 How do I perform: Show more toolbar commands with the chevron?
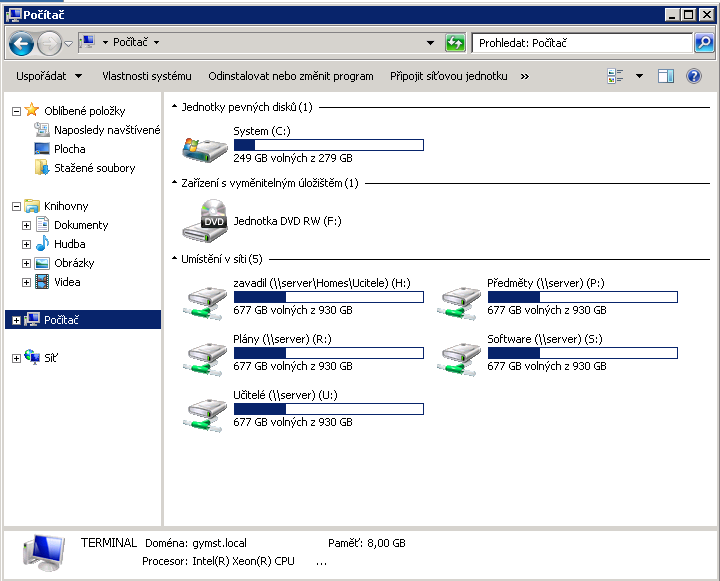coord(524,76)
